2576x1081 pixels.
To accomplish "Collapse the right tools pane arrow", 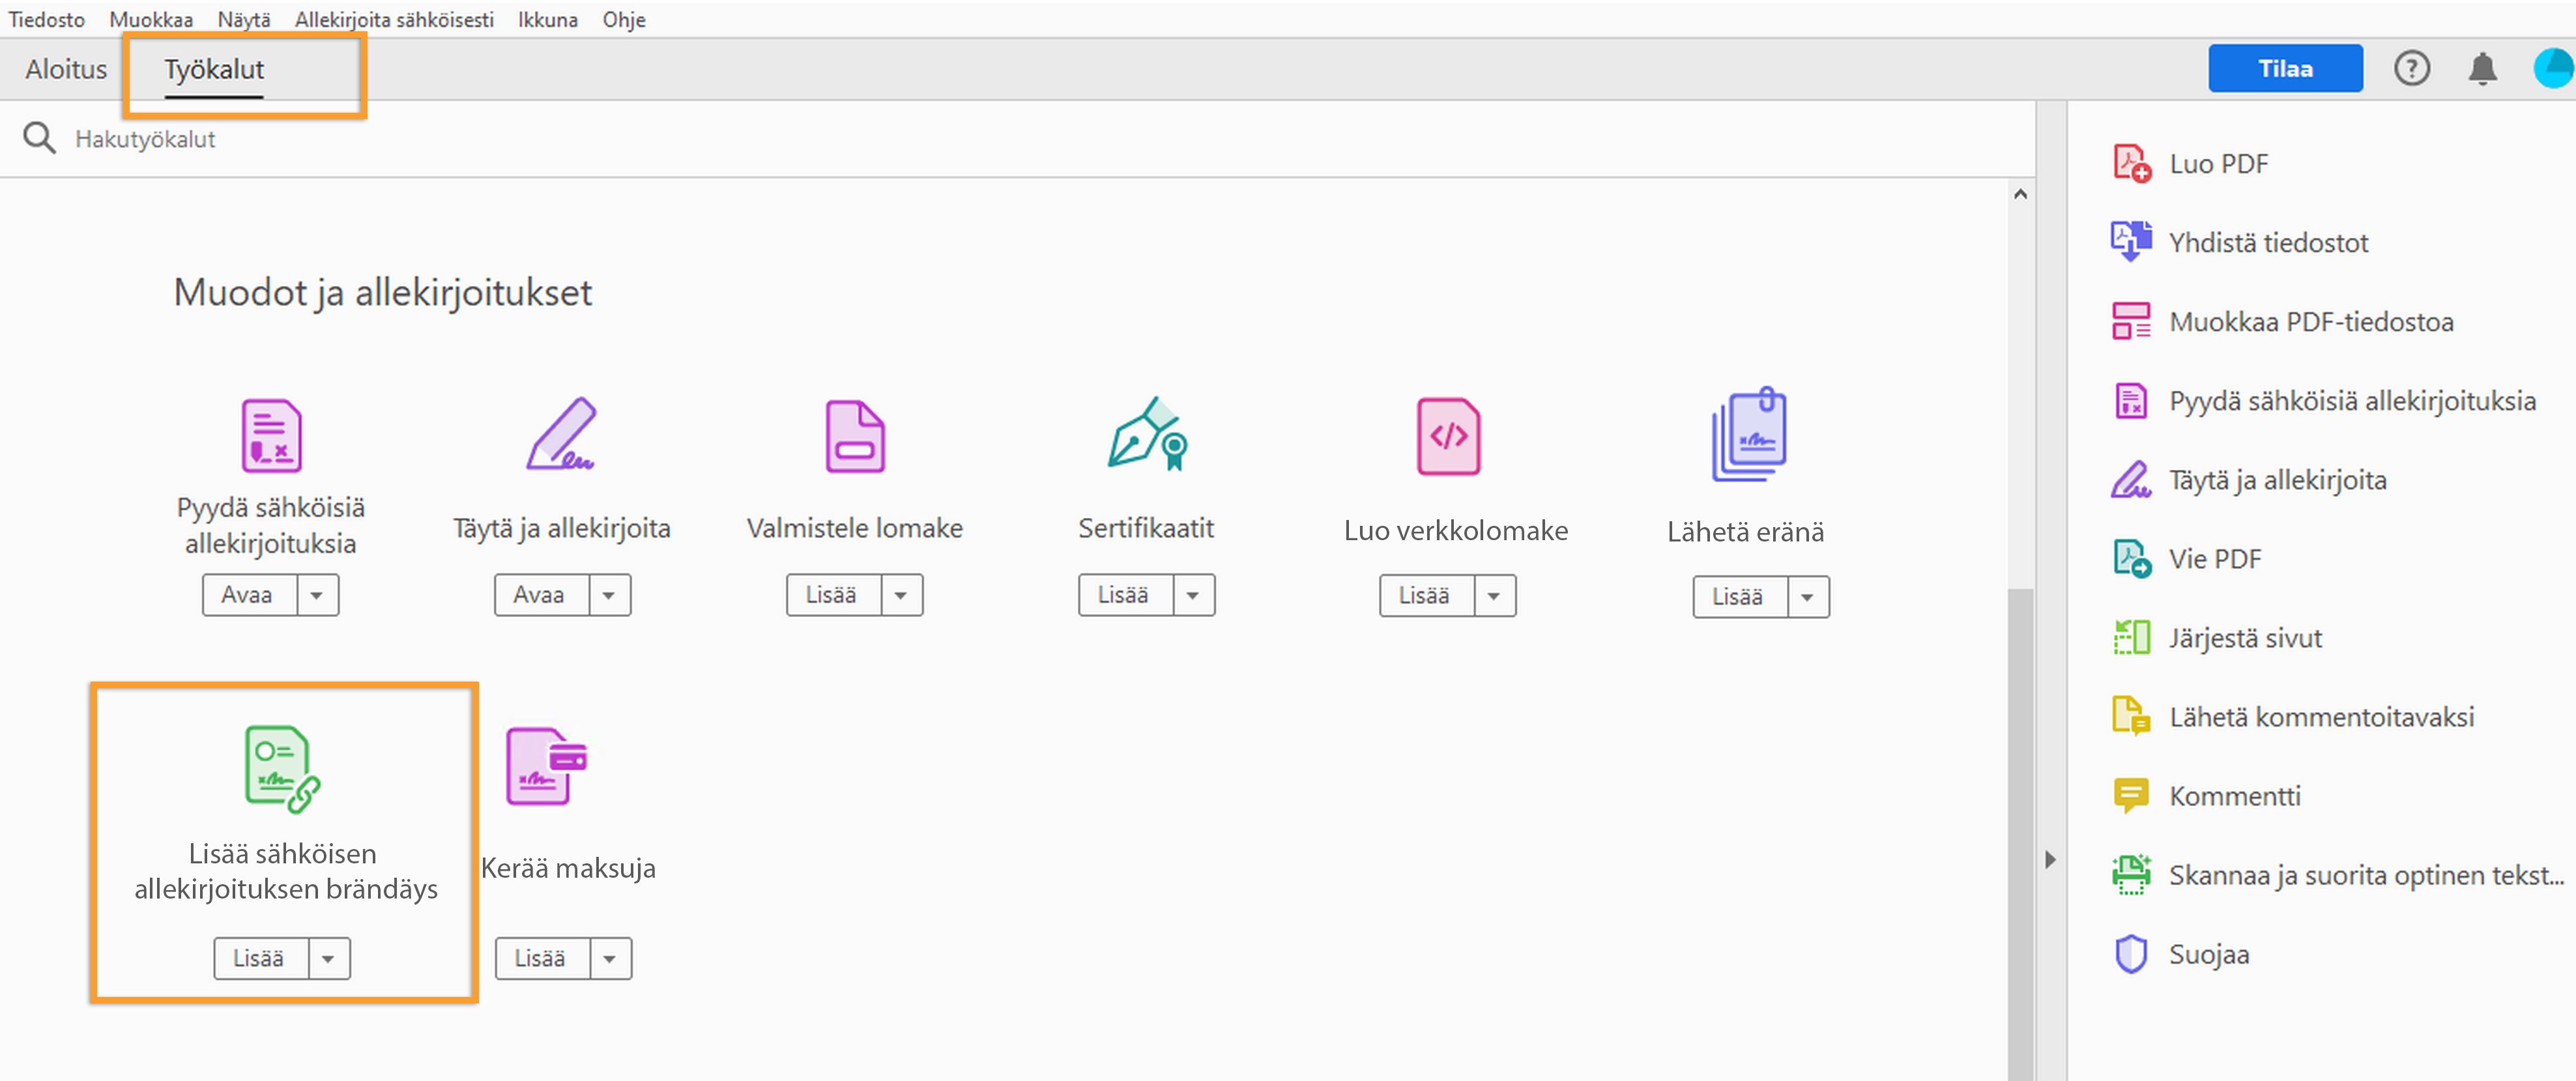I will (x=2050, y=860).
